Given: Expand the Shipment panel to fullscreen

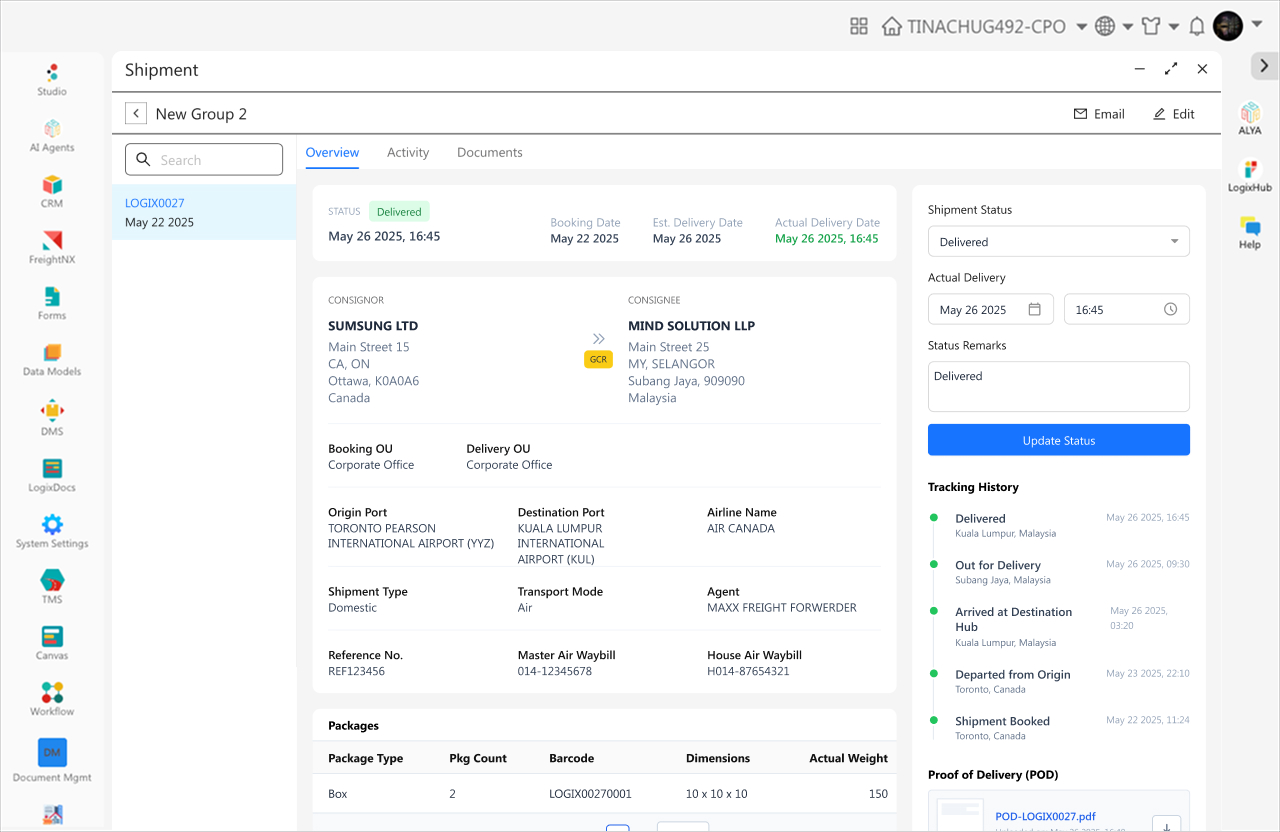Looking at the screenshot, I should click(x=1171, y=69).
